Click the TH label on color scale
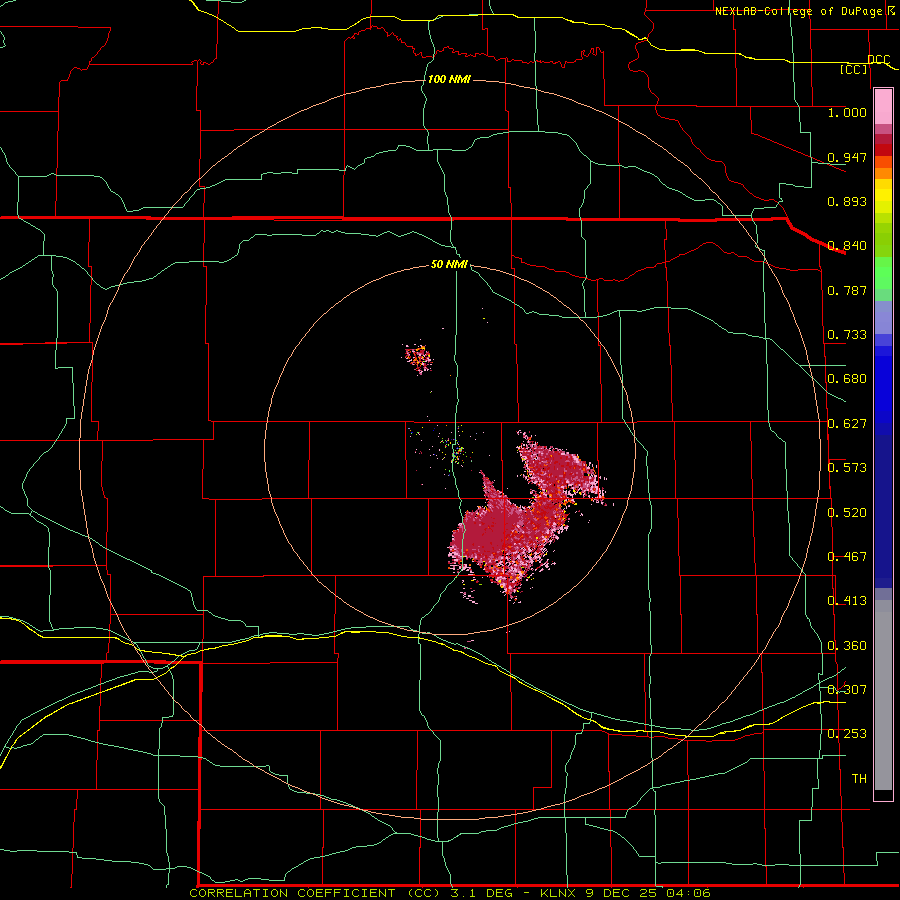This screenshot has width=900, height=900. click(x=859, y=779)
